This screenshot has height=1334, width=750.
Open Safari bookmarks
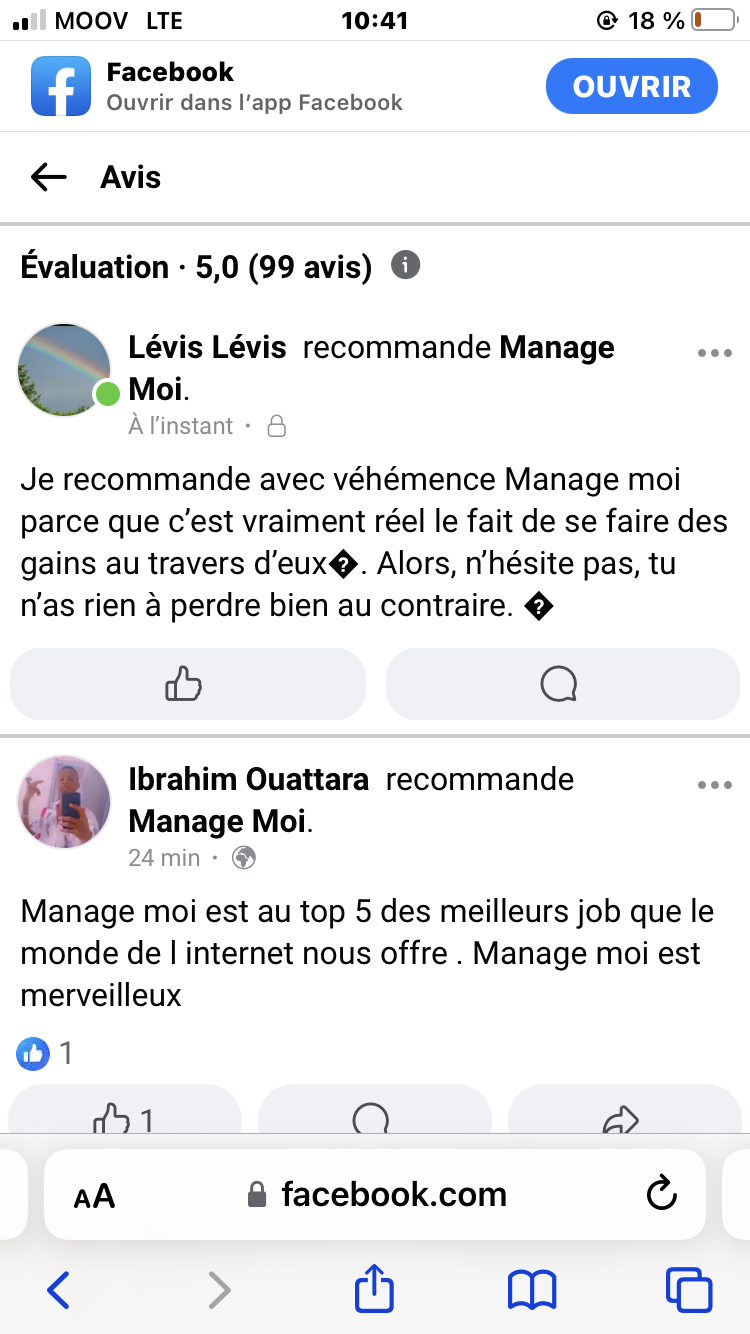[x=531, y=1290]
